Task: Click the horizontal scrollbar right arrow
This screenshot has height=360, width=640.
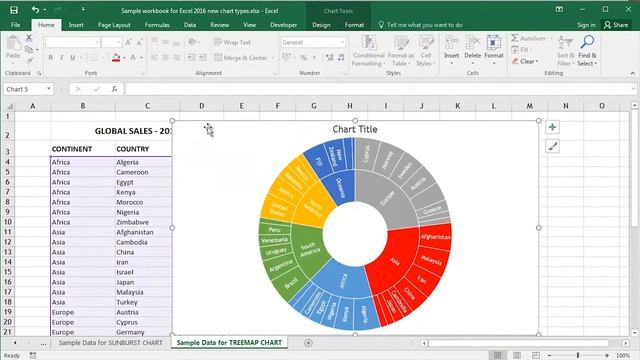Action: (626, 343)
